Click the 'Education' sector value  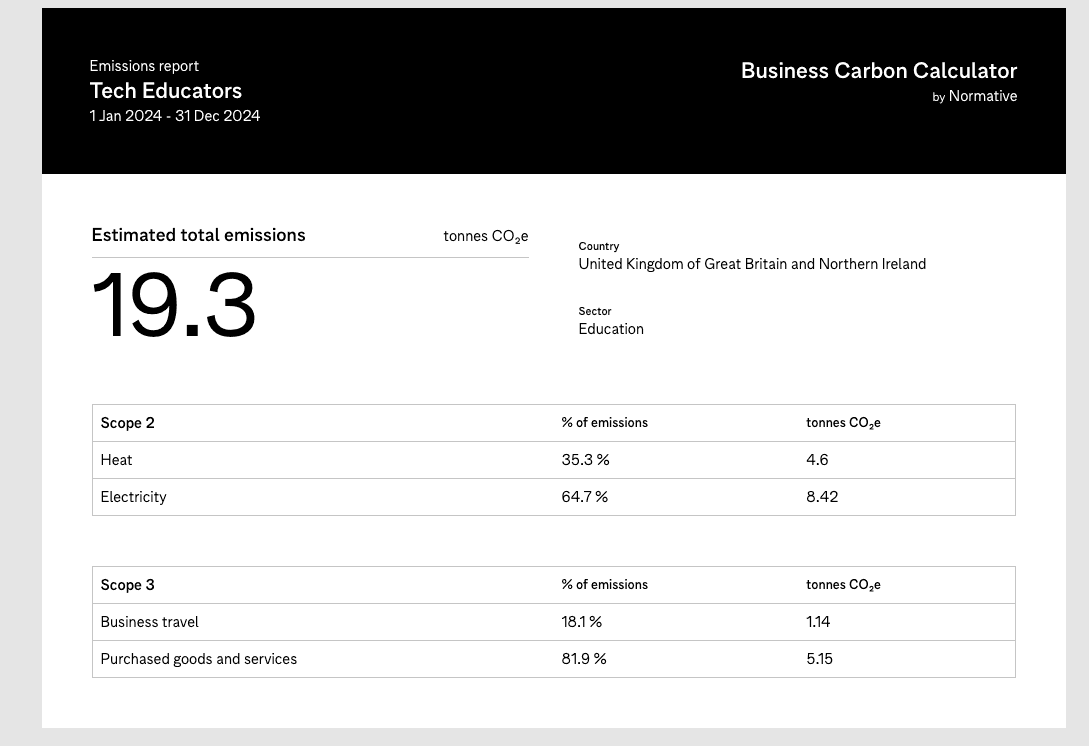point(611,329)
